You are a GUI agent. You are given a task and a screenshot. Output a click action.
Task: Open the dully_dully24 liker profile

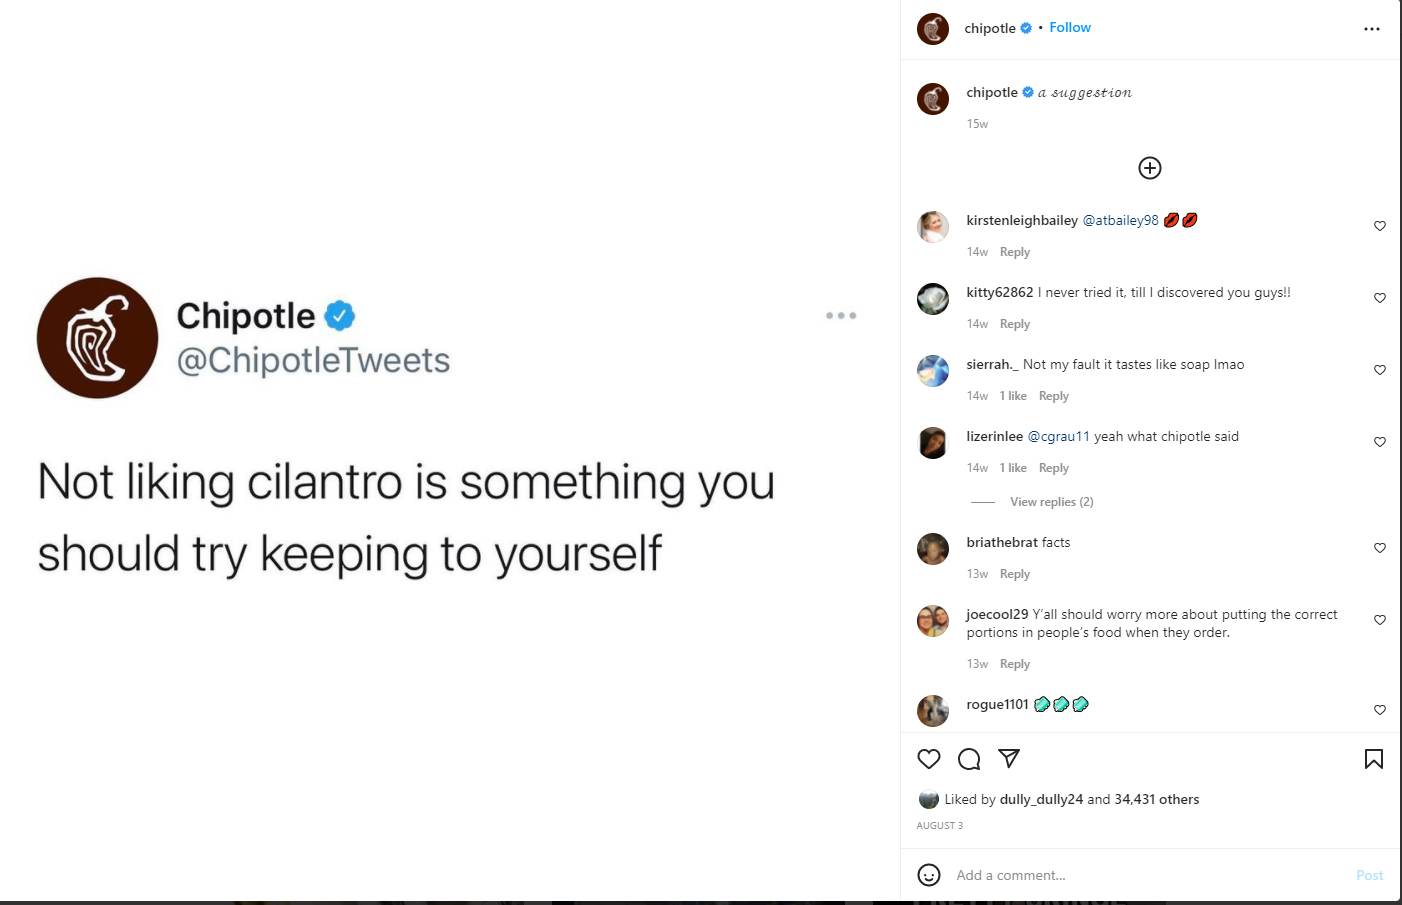pyautogui.click(x=1041, y=799)
